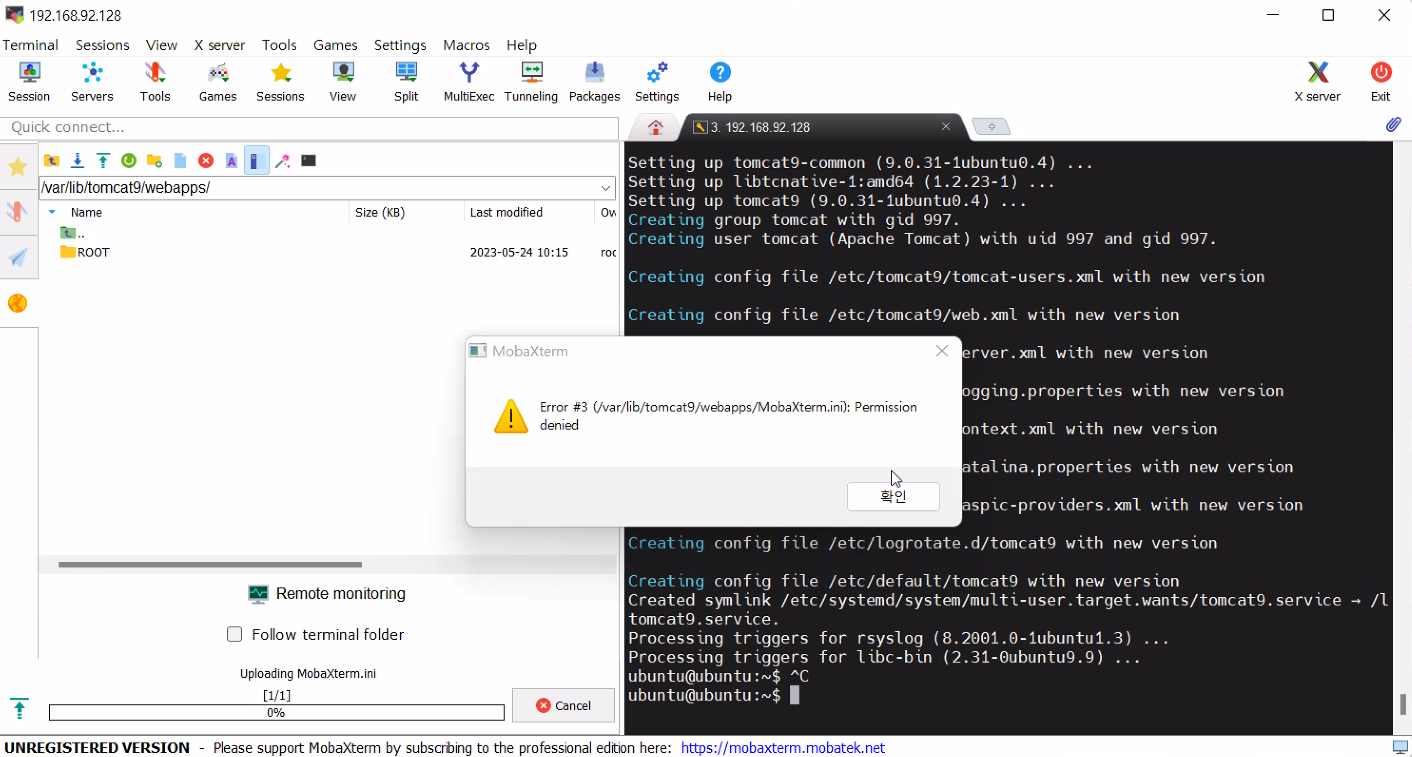Create new folder in SFTP browser
Viewport: 1412px width, 757px height.
coord(154,160)
